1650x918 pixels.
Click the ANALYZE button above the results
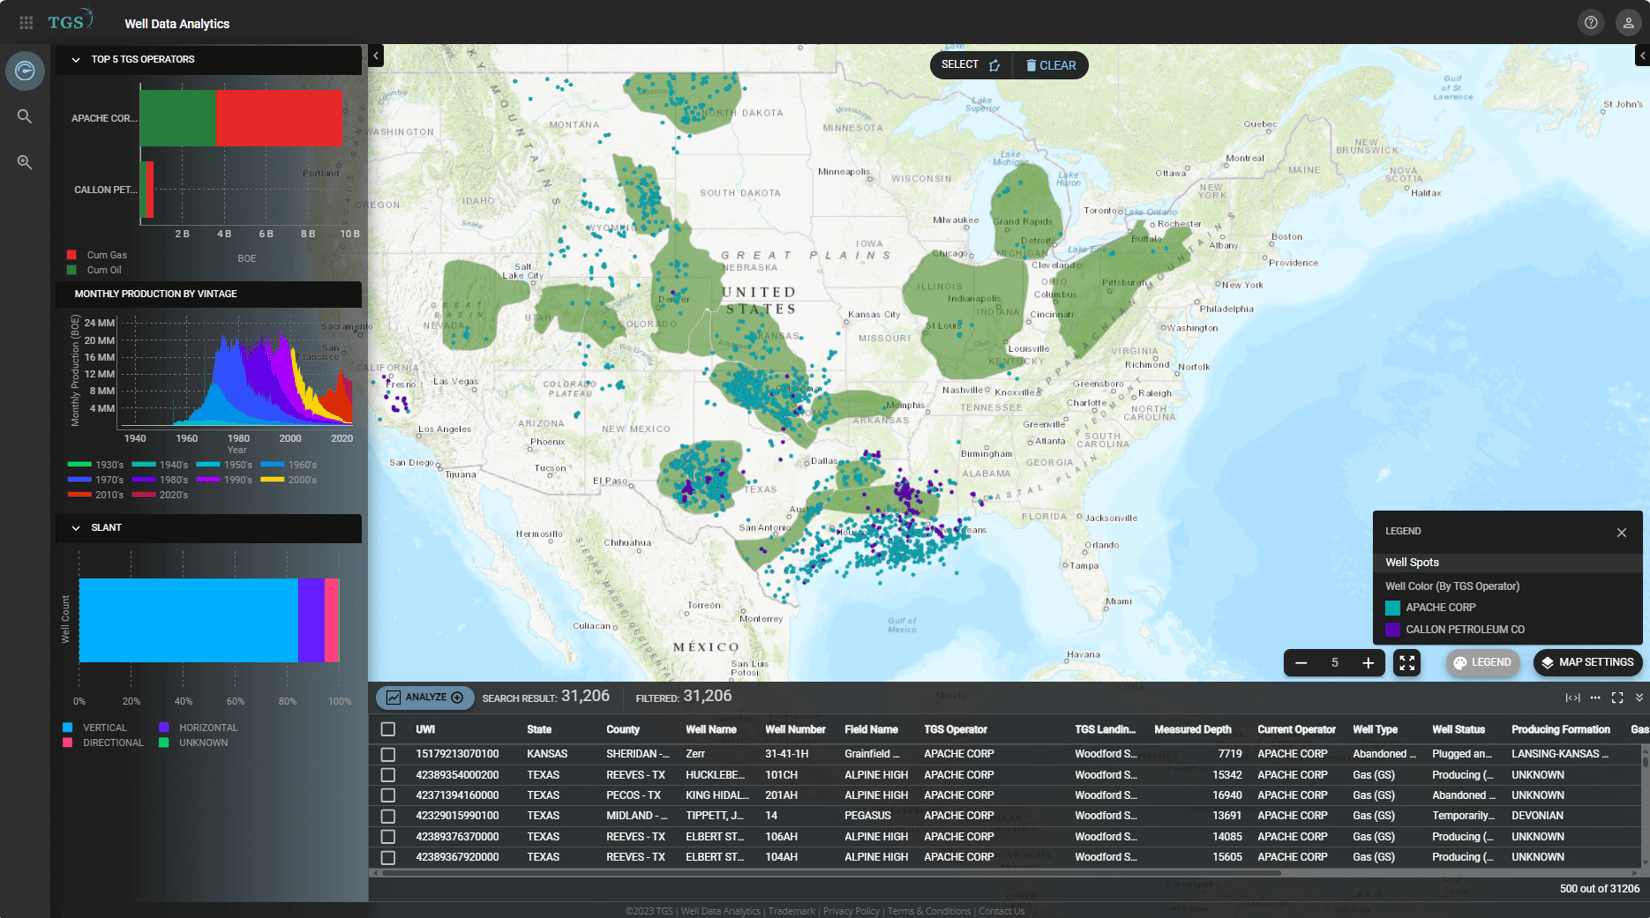tap(424, 697)
